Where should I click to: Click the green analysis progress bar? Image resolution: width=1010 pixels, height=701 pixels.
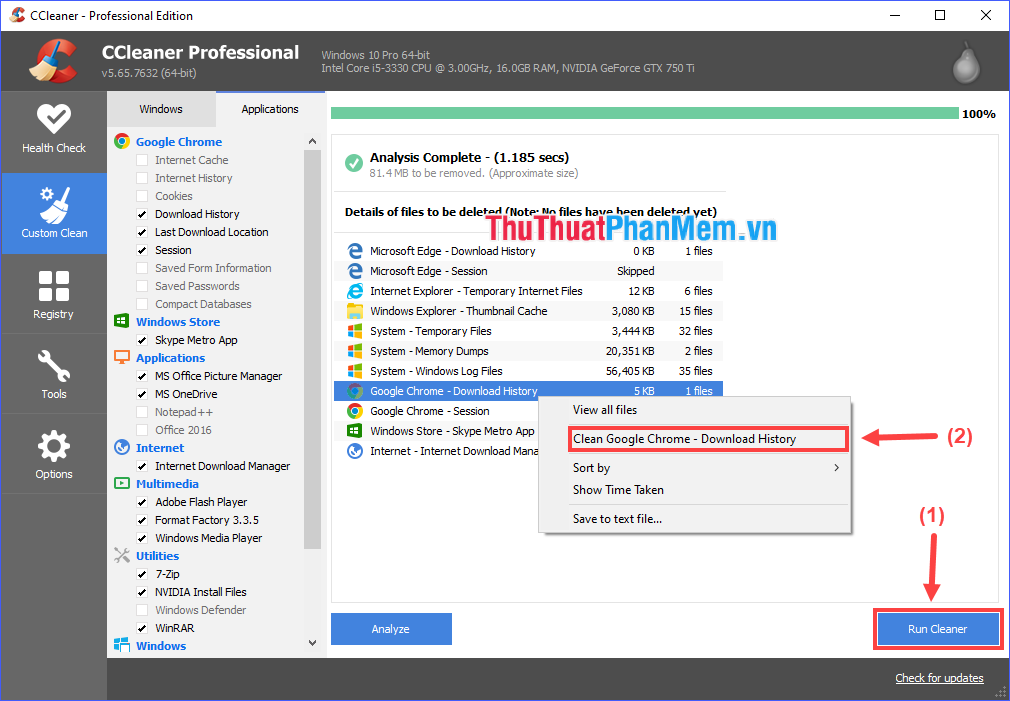644,113
